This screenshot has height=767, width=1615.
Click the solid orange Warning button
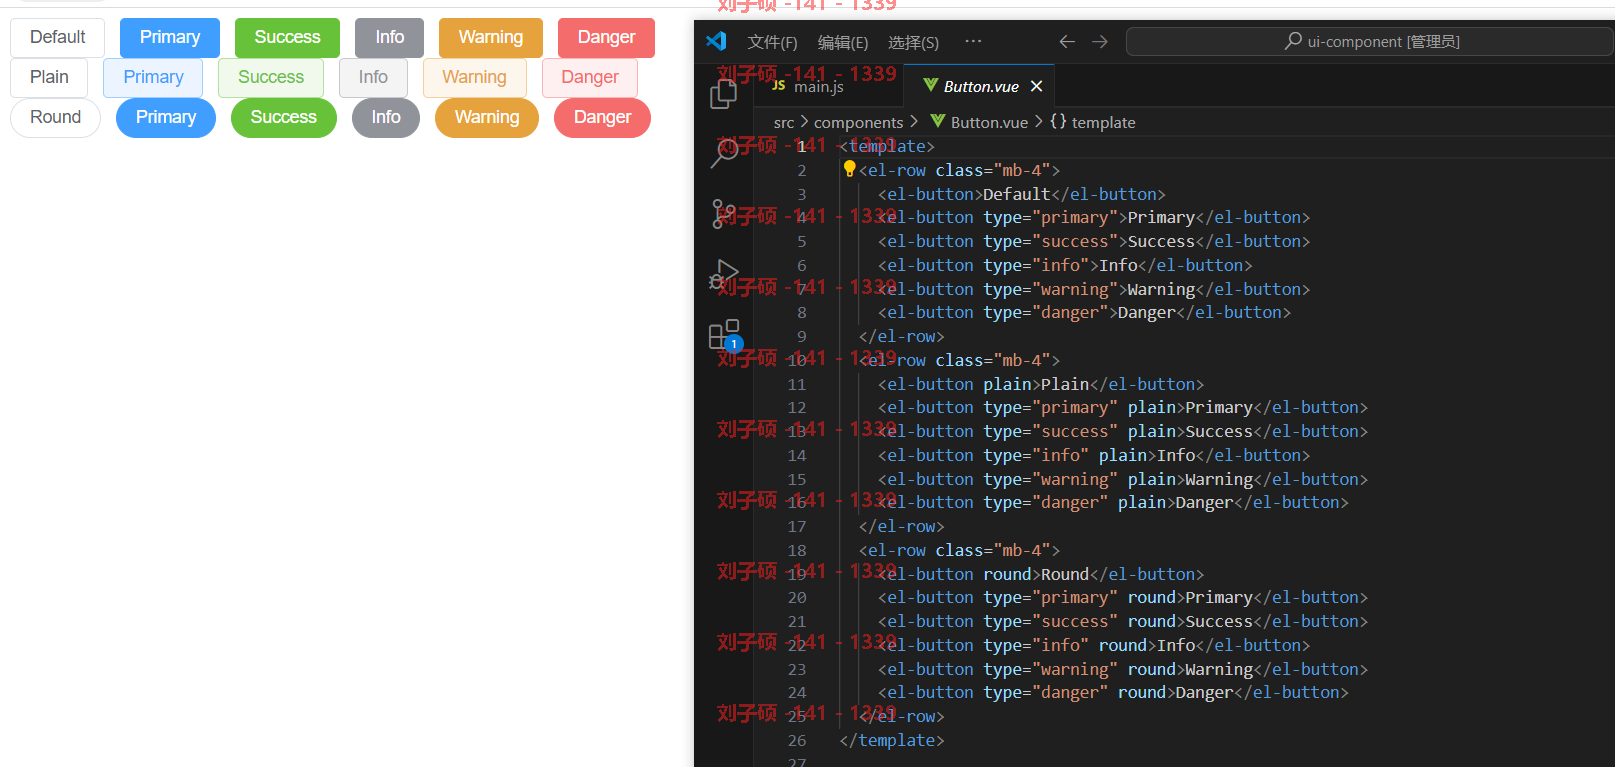pyautogui.click(x=490, y=37)
